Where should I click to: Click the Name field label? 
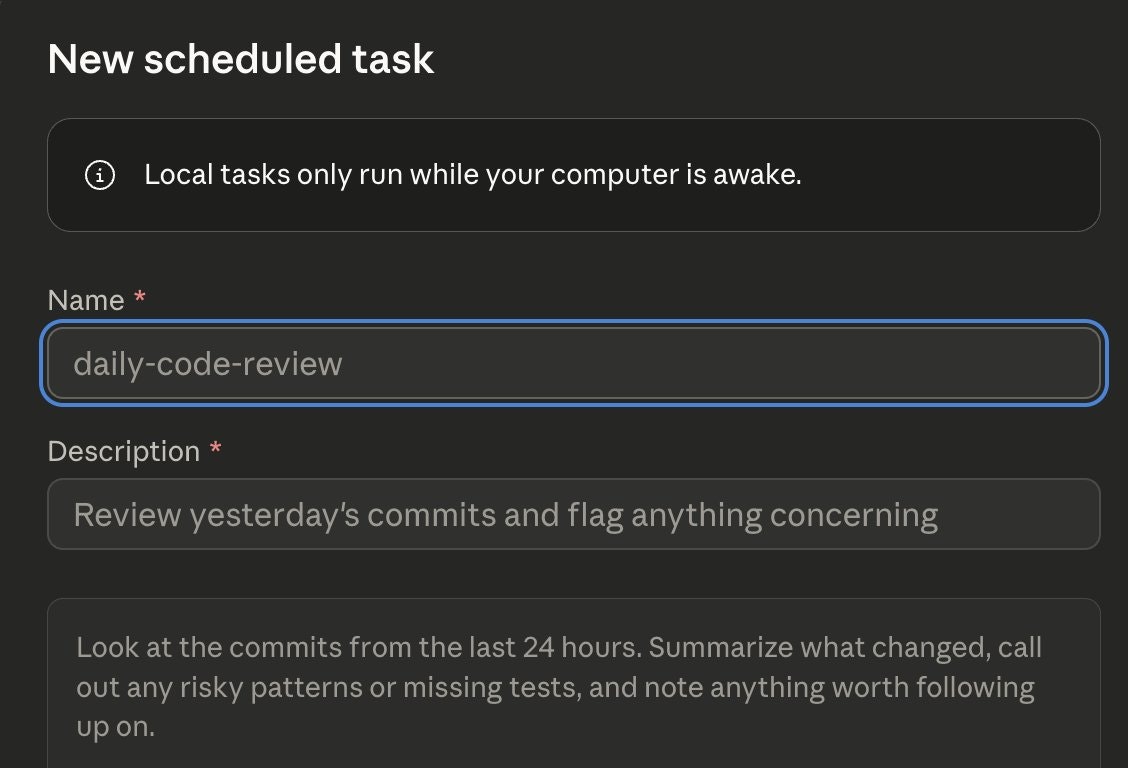(85, 299)
